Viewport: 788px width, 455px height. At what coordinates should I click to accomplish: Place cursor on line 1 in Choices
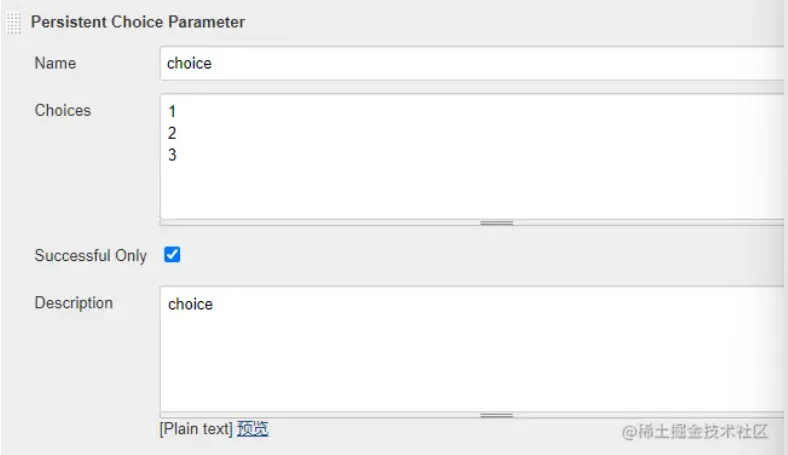pyautogui.click(x=173, y=112)
